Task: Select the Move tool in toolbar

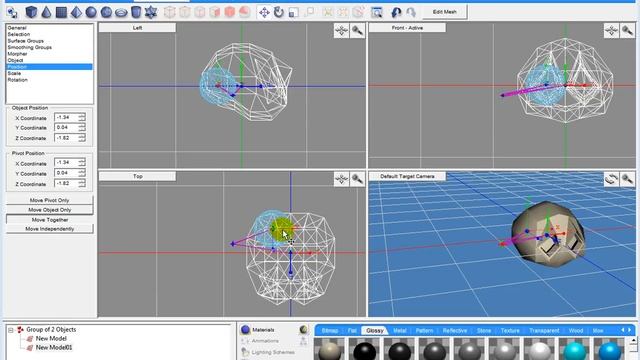Action: pos(264,12)
